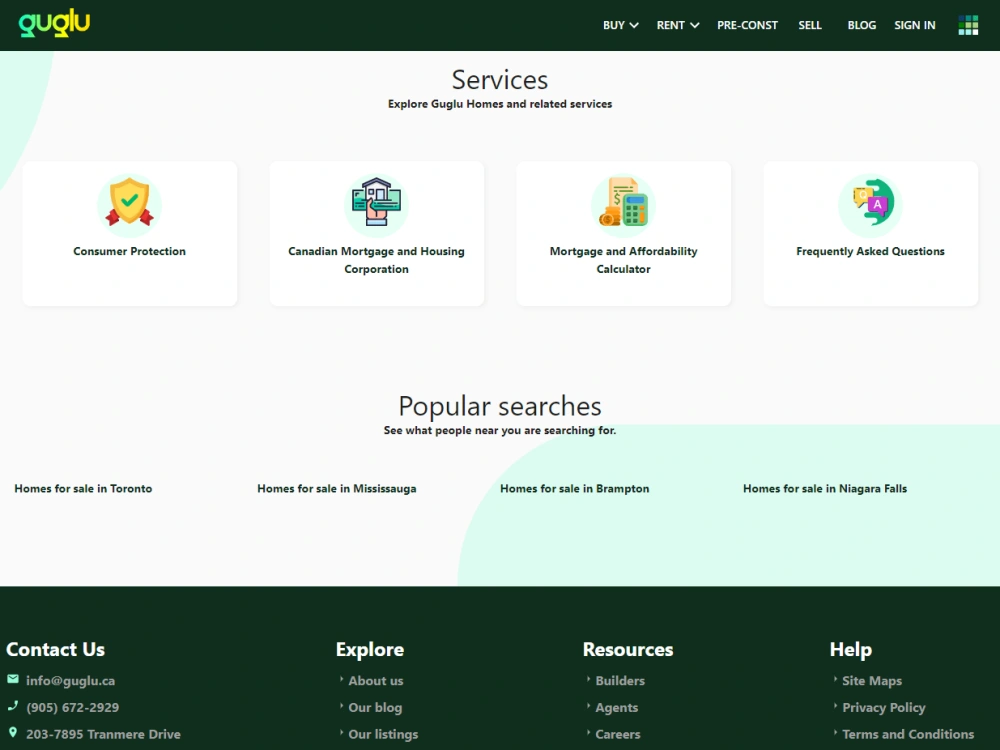
Task: Click the Explore footer heading
Action: [370, 649]
